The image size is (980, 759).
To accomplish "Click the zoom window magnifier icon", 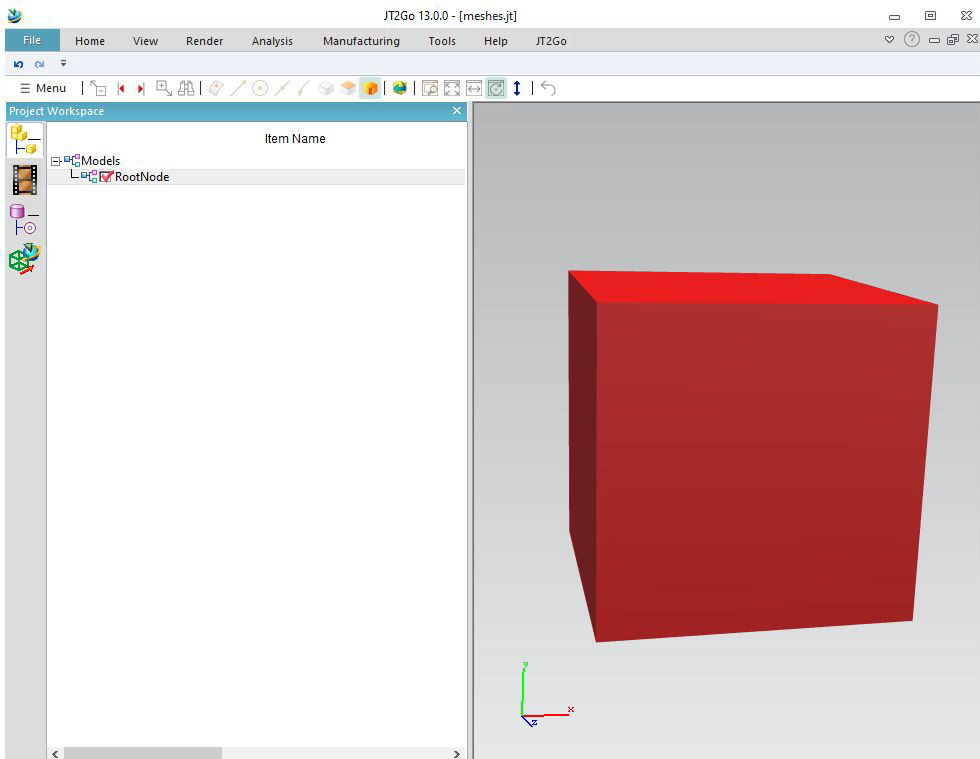I will point(430,88).
